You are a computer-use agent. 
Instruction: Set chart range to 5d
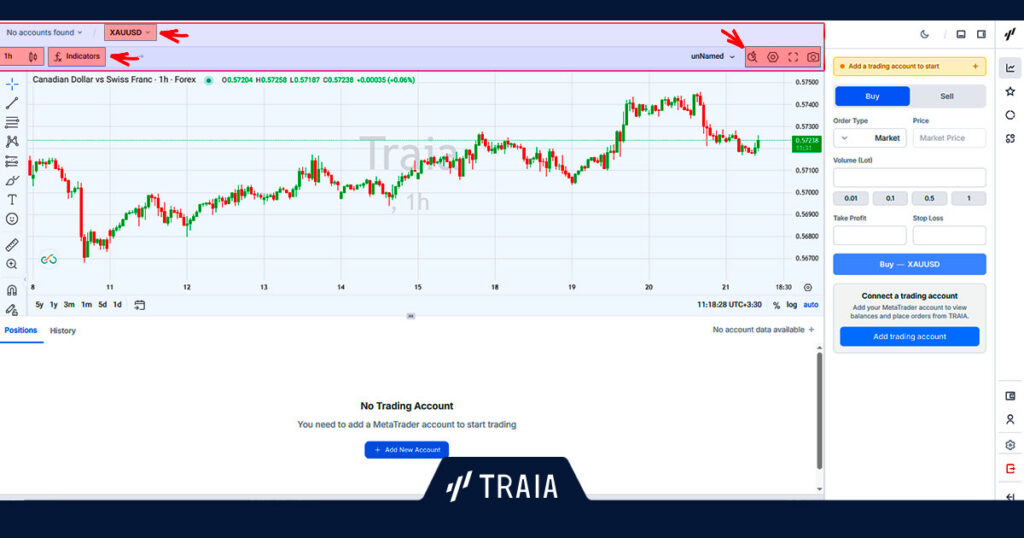point(103,305)
